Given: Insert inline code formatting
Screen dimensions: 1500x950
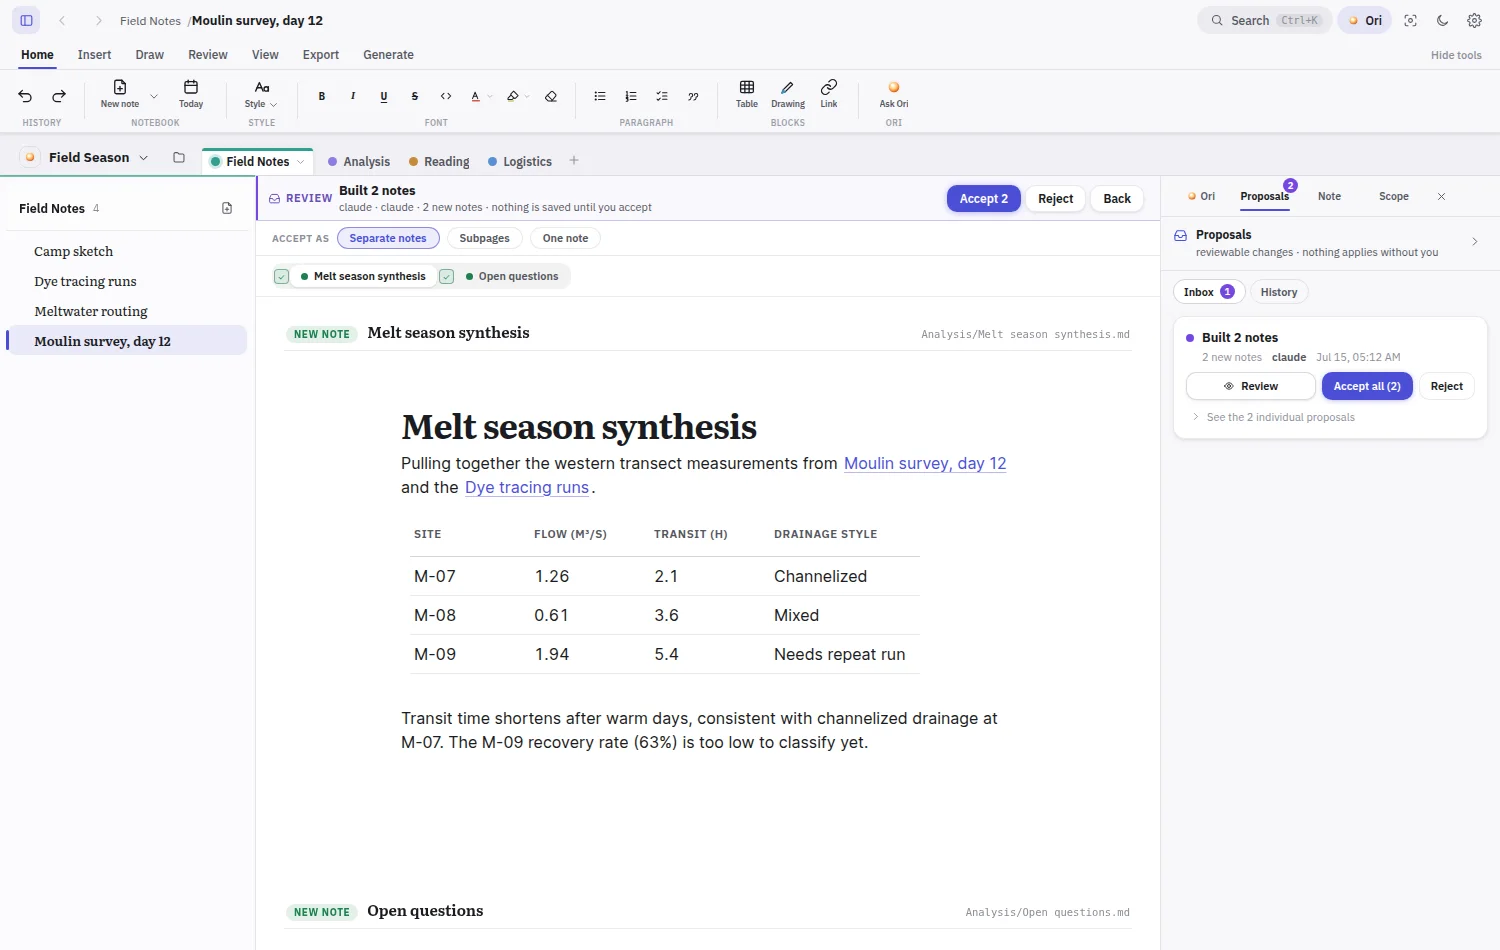Looking at the screenshot, I should 446,96.
